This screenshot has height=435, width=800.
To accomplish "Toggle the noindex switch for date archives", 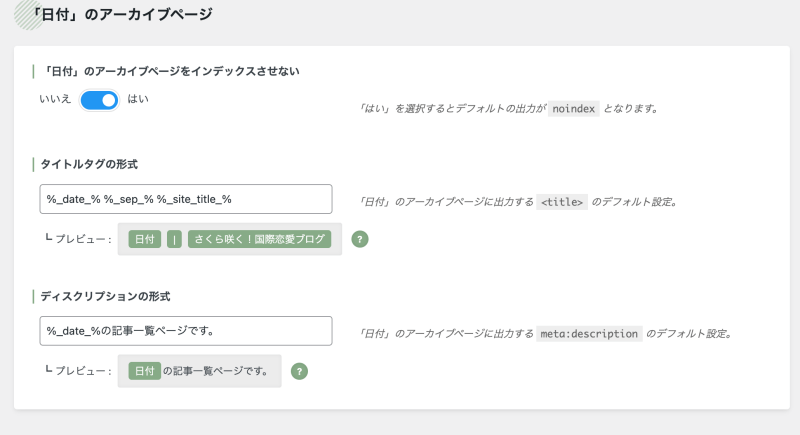I will tap(99, 100).
